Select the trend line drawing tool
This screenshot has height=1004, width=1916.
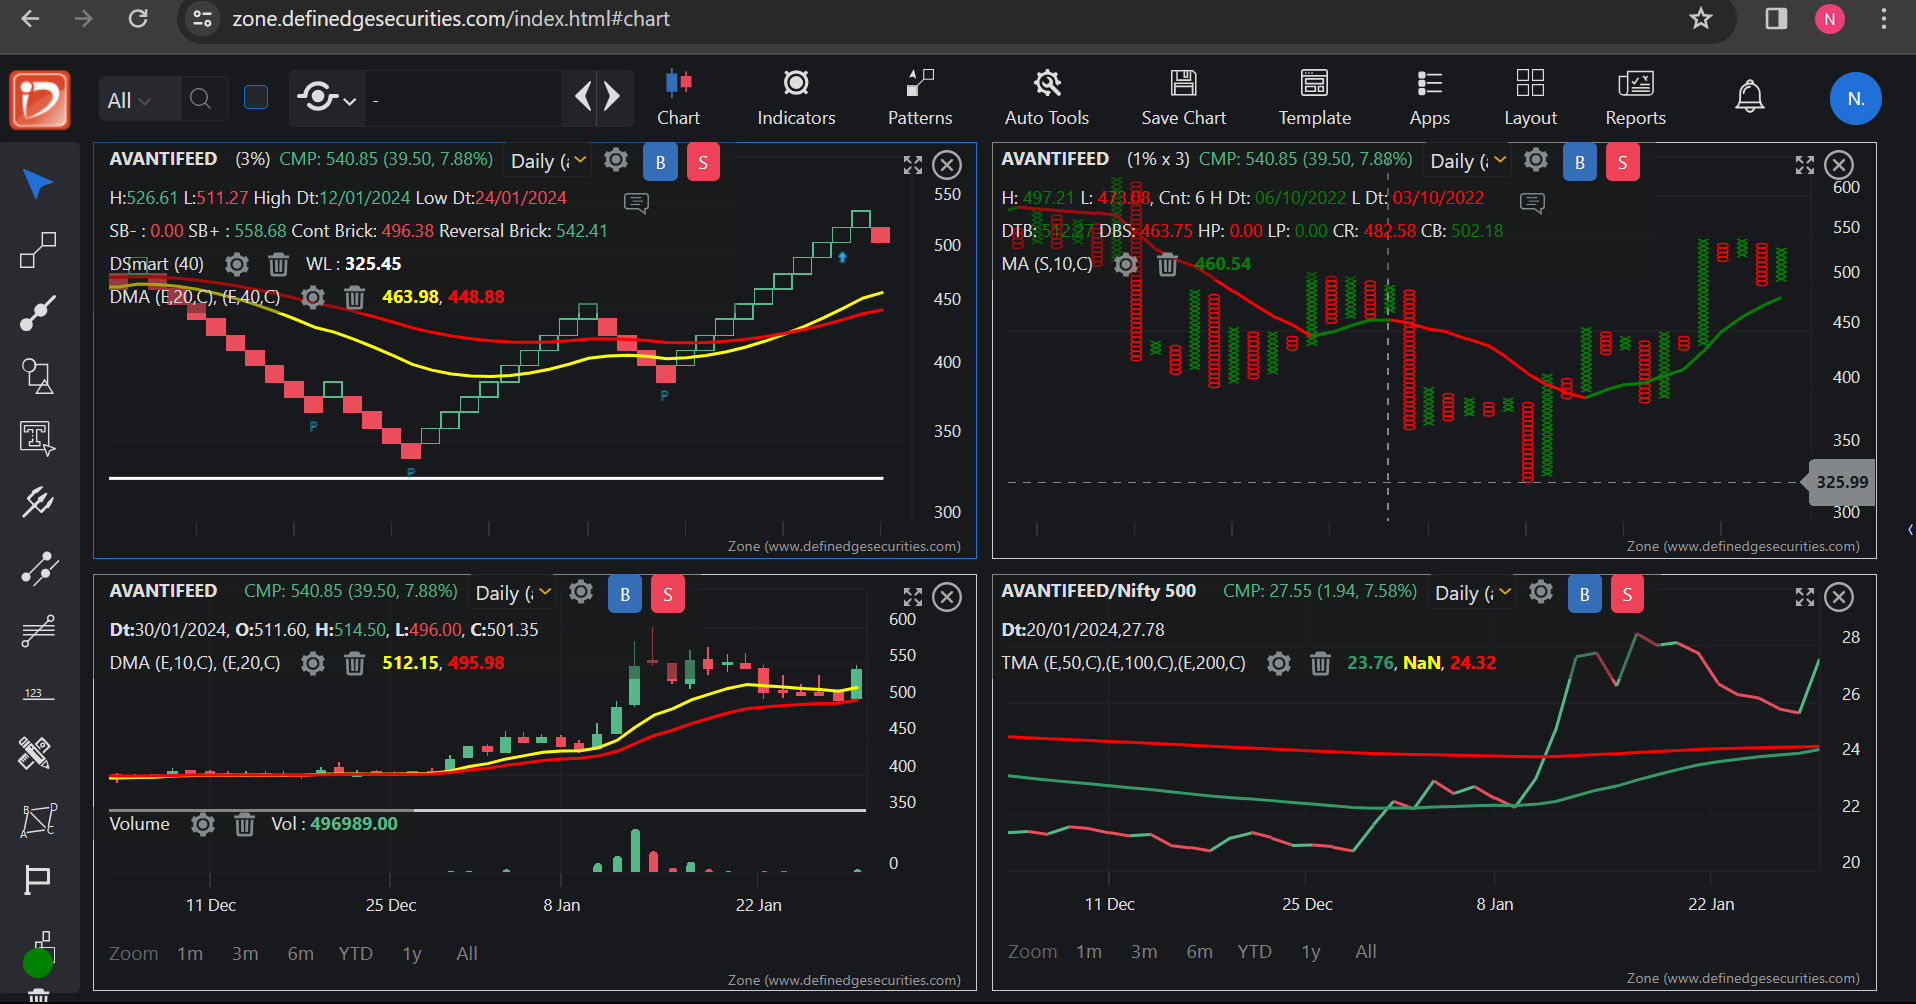point(38,249)
